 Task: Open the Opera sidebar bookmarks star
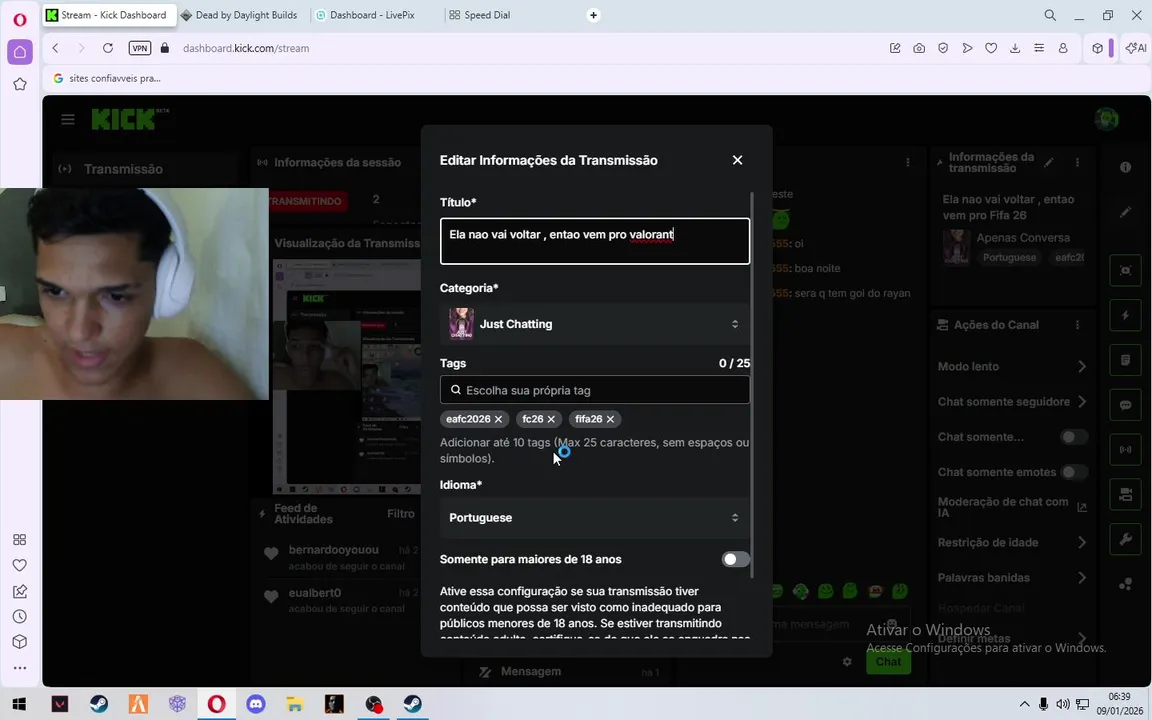(x=20, y=84)
